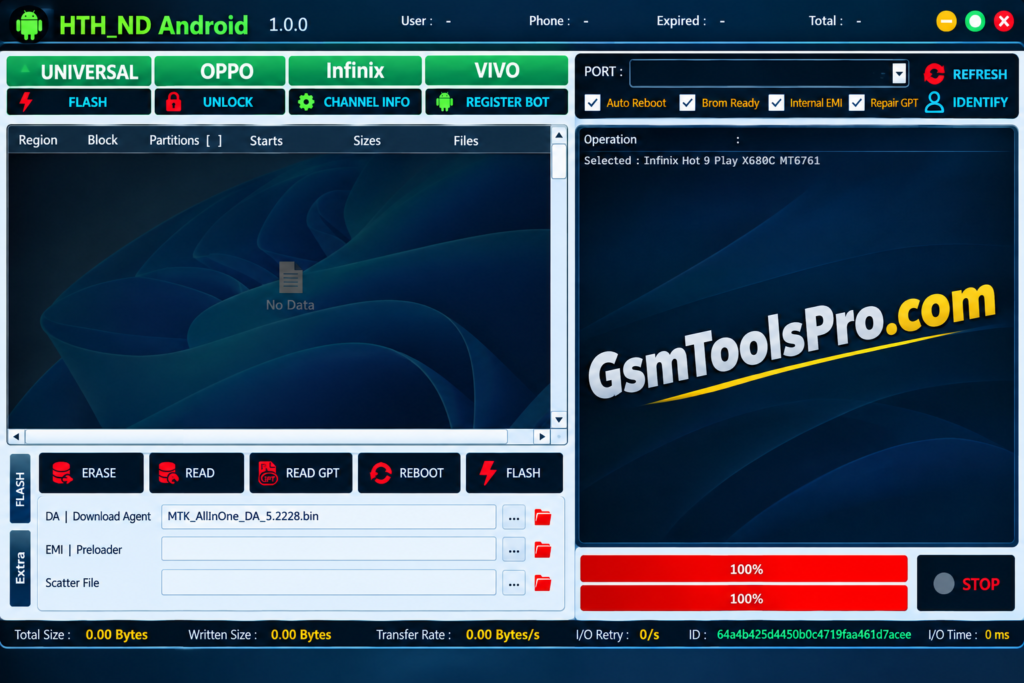Image resolution: width=1024 pixels, height=683 pixels.
Task: Click the yellow minimize window button
Action: [x=946, y=21]
